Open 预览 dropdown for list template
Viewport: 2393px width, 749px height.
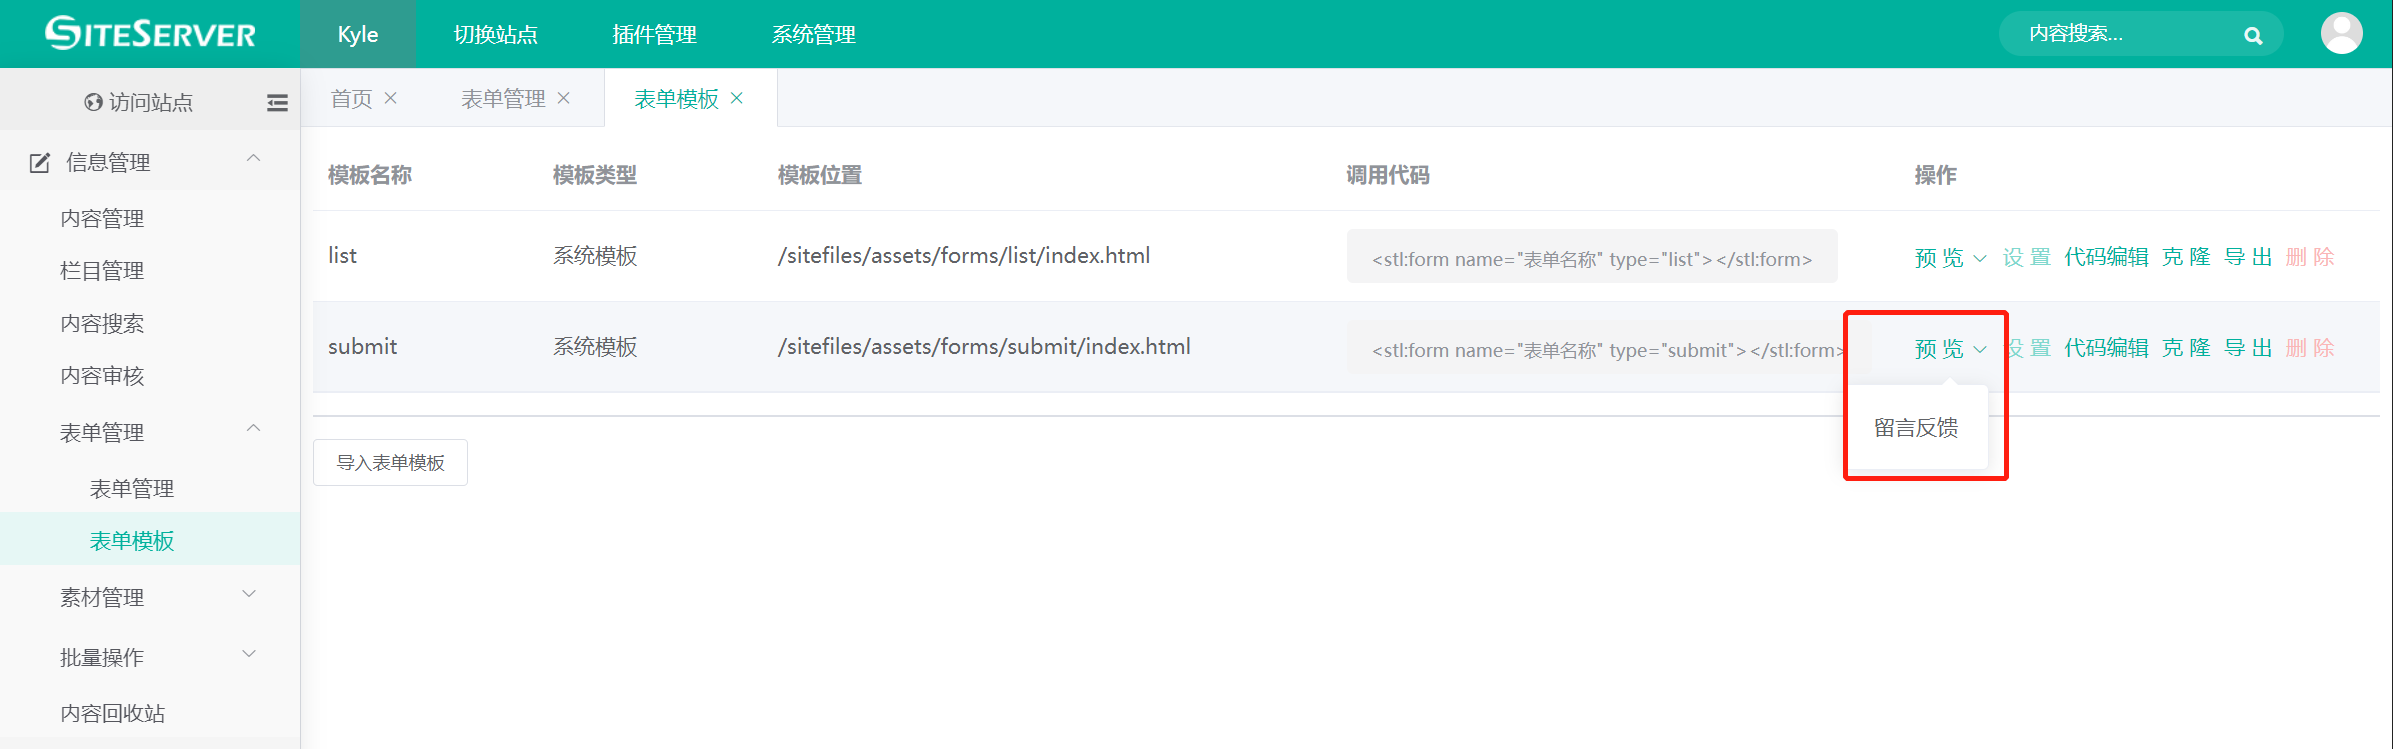(1949, 258)
